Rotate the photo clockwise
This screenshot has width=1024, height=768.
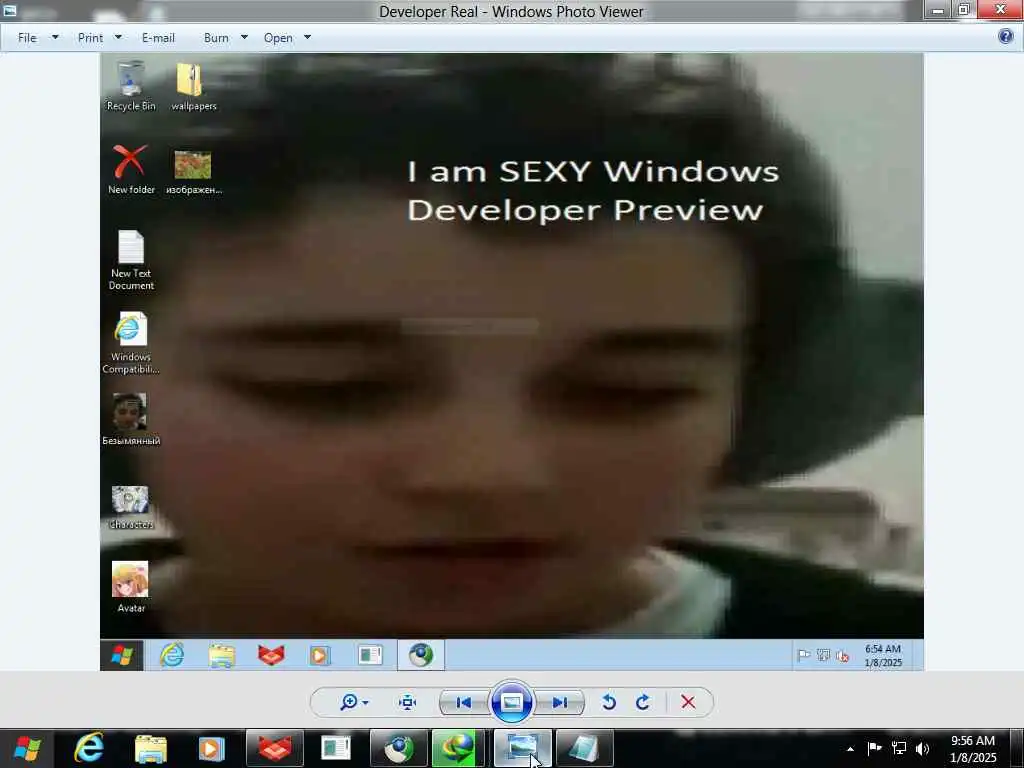pyautogui.click(x=643, y=703)
